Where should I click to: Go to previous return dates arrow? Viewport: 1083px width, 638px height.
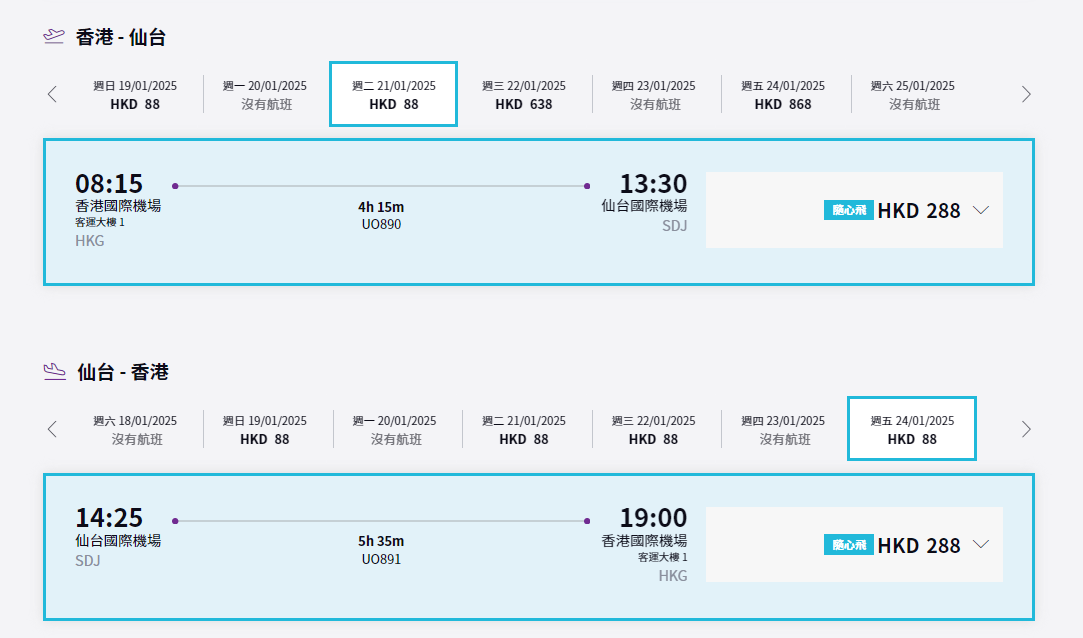(x=52, y=429)
